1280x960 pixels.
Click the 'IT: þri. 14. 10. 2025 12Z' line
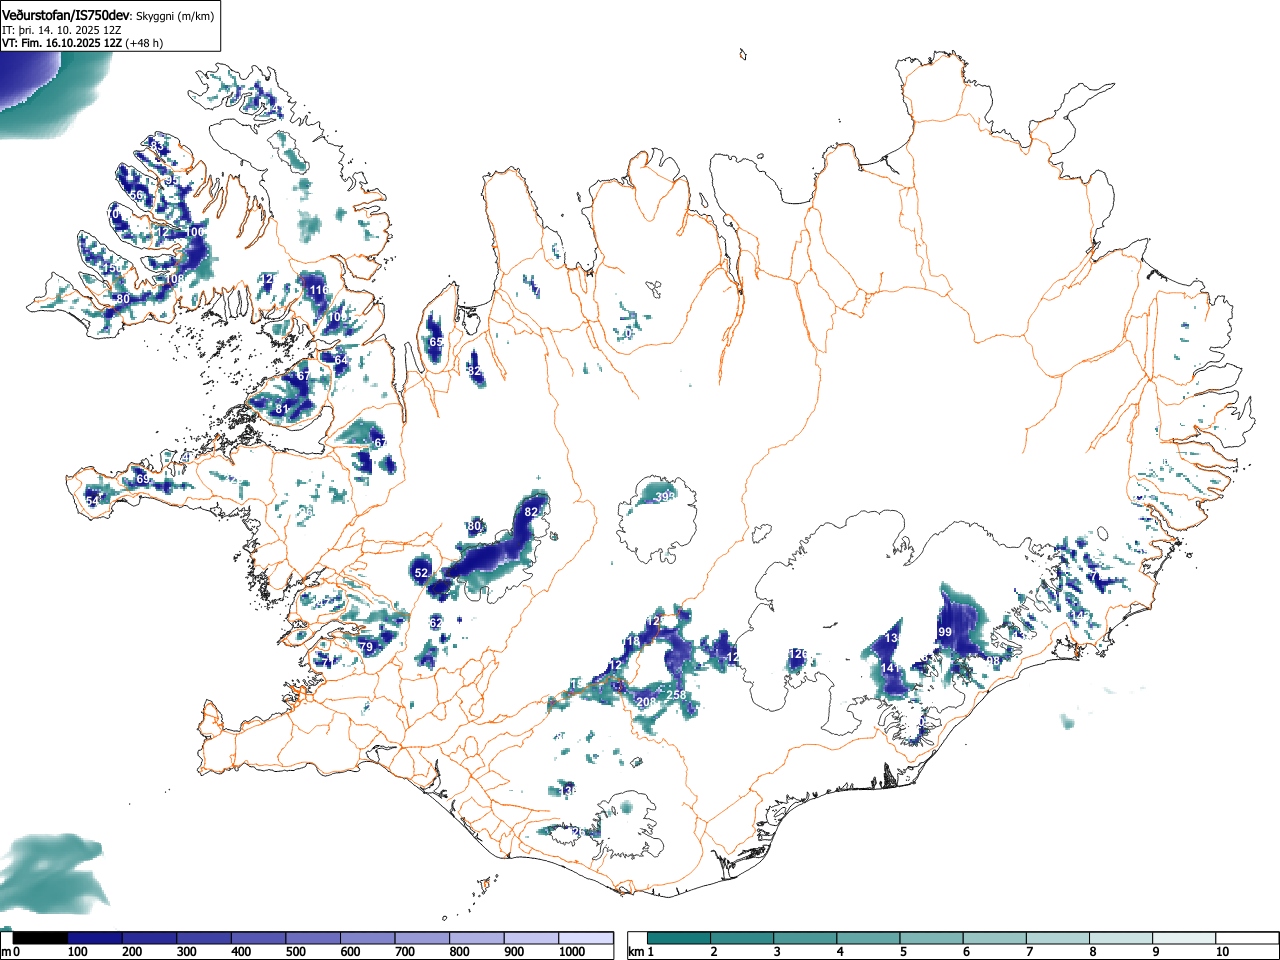pos(61,30)
